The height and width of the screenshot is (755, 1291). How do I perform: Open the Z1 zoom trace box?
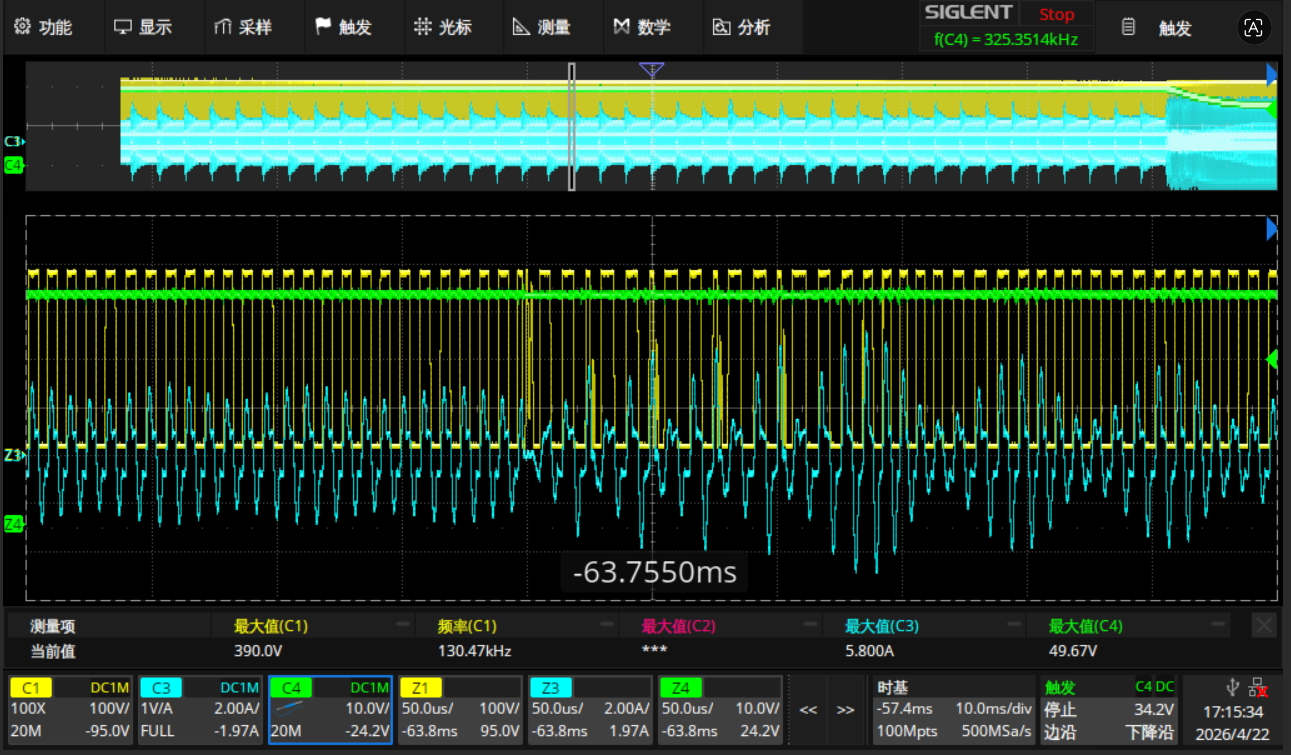pyautogui.click(x=461, y=709)
